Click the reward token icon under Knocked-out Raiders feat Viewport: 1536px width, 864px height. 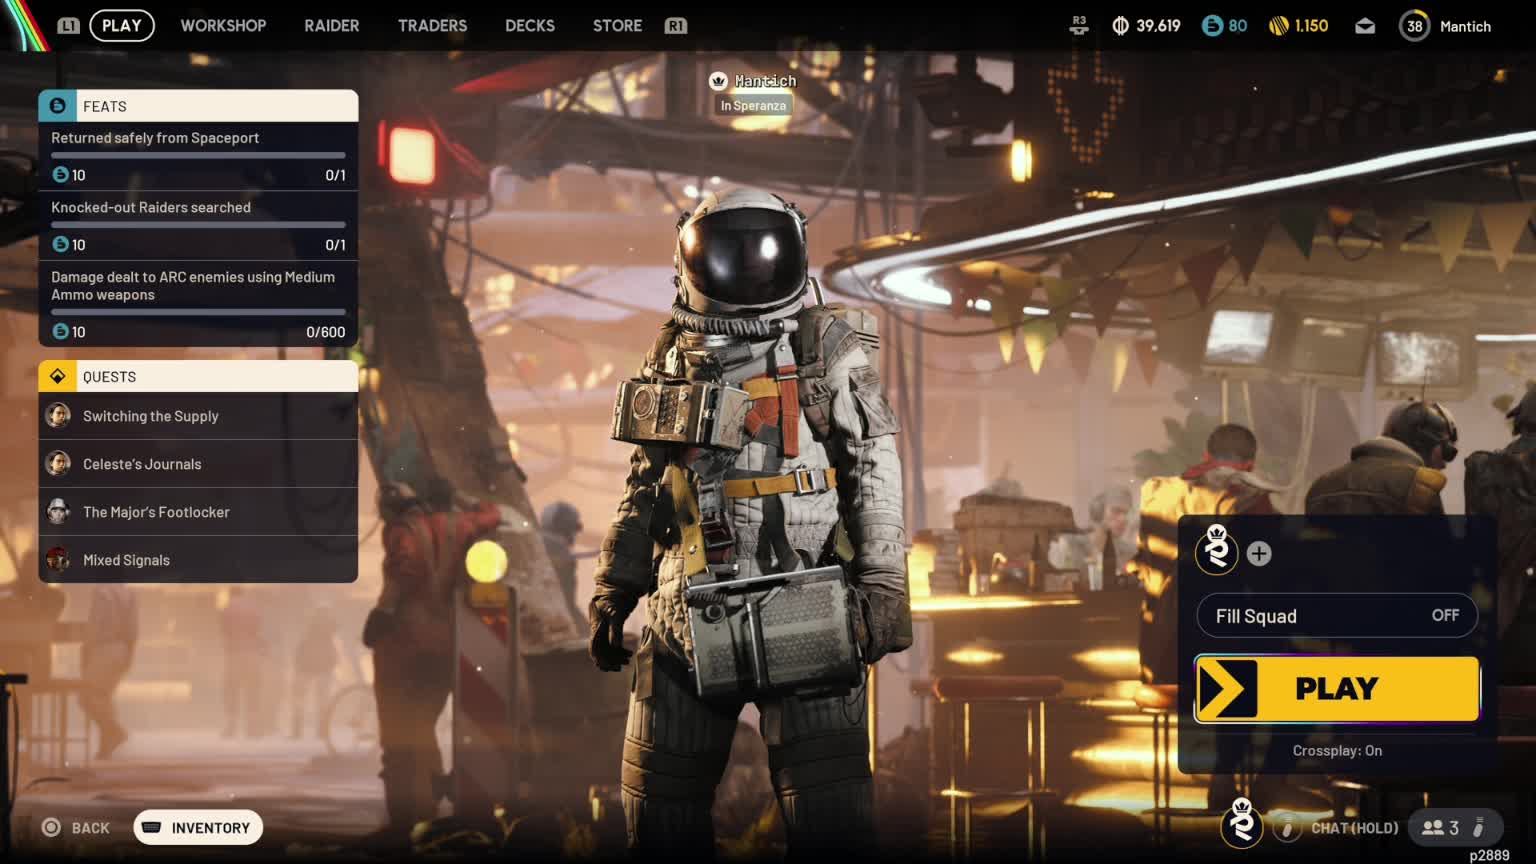(60, 244)
